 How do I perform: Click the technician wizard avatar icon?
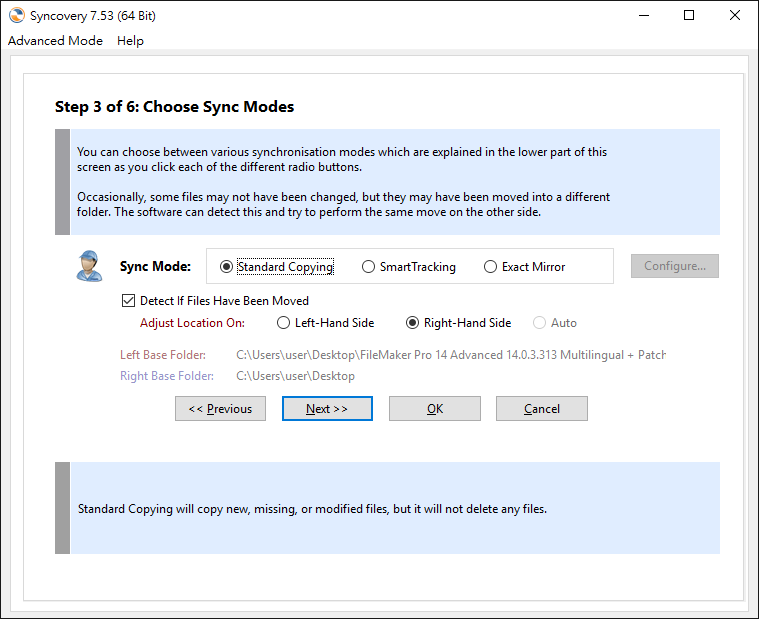(89, 266)
